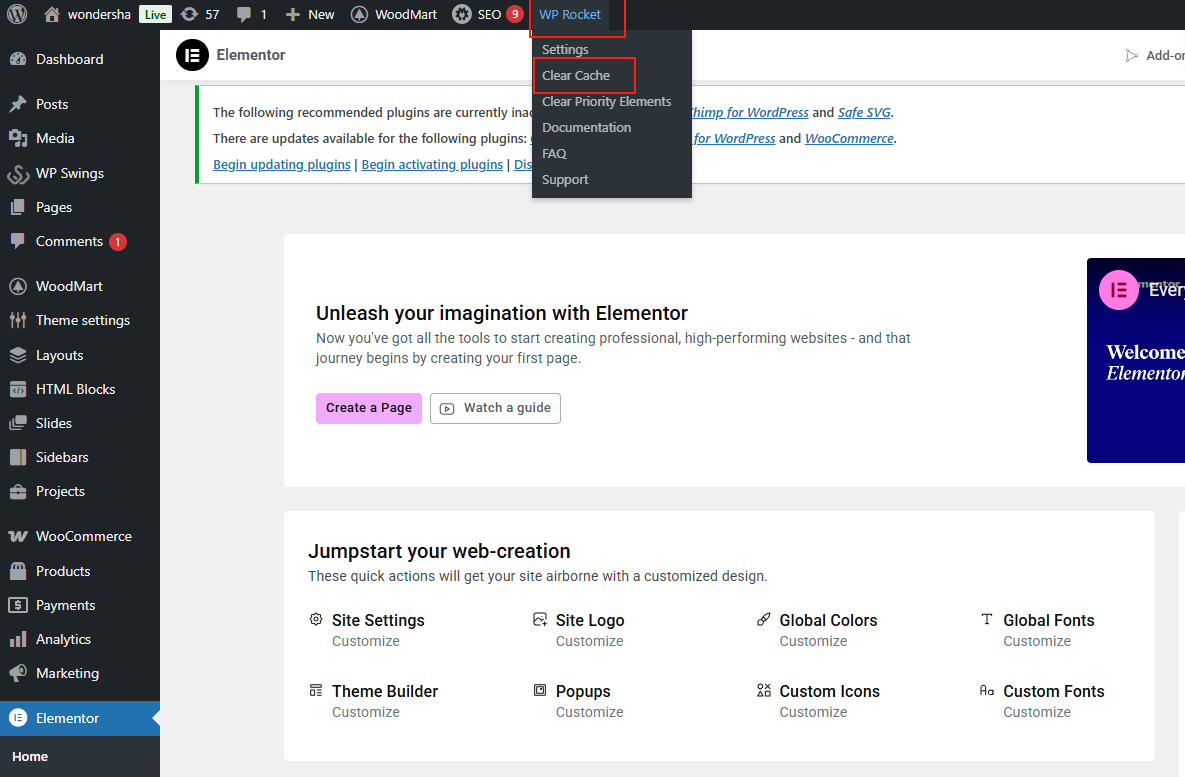Screen dimensions: 1185x777
Task: Open WP Rocket Settings menu item
Action: [565, 49]
